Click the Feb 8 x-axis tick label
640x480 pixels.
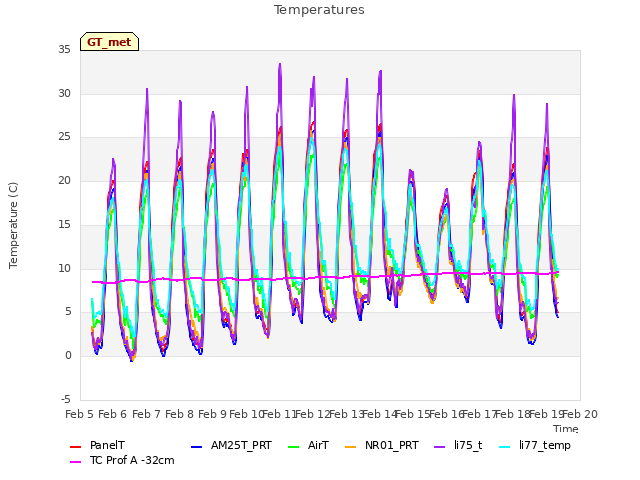click(x=179, y=414)
